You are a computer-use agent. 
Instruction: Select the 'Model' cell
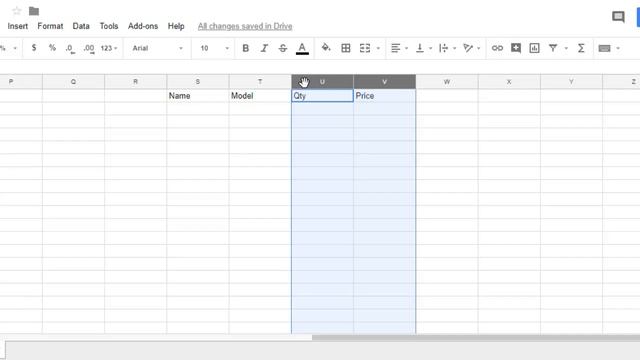pos(260,96)
